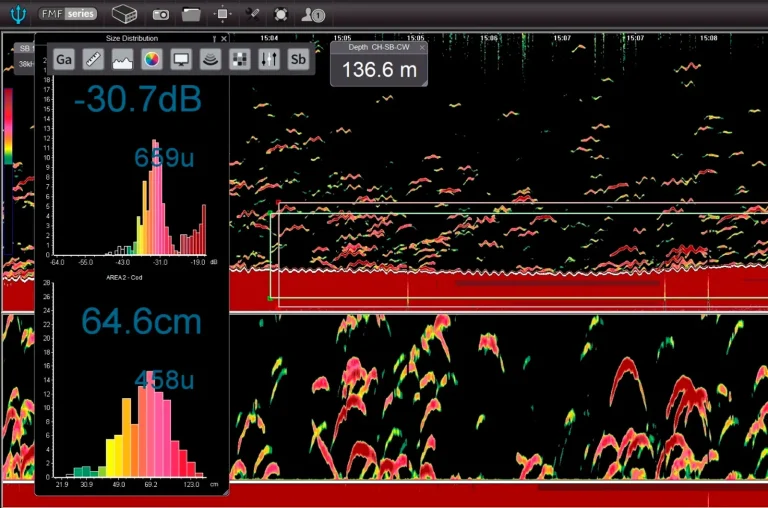Image resolution: width=768 pixels, height=508 pixels.
Task: Click the -31.0 dB axis label
Action: 160,262
